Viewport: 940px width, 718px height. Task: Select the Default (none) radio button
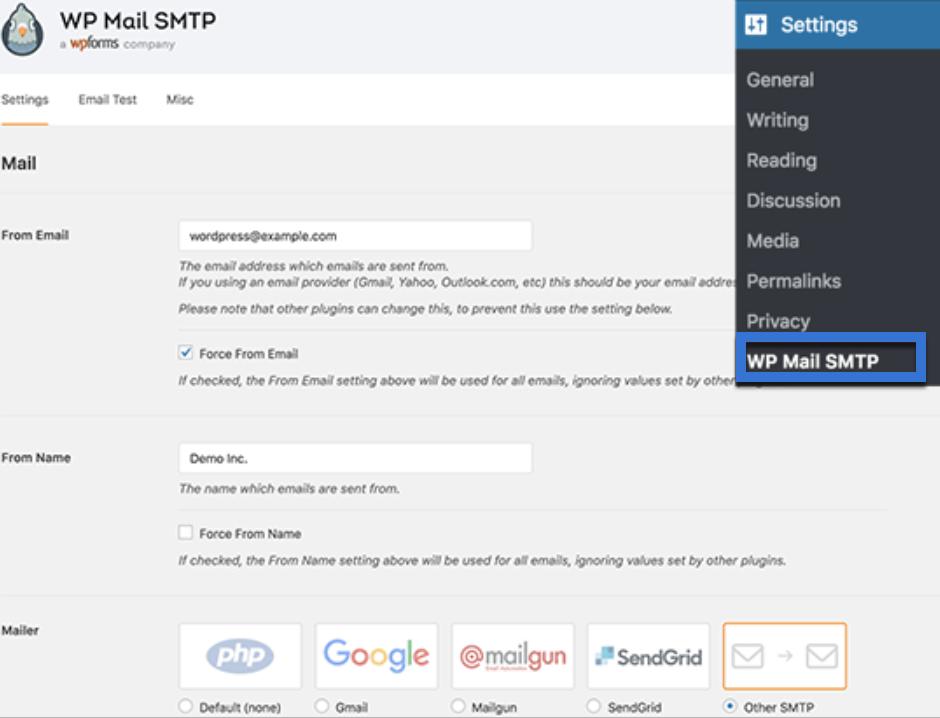point(186,706)
